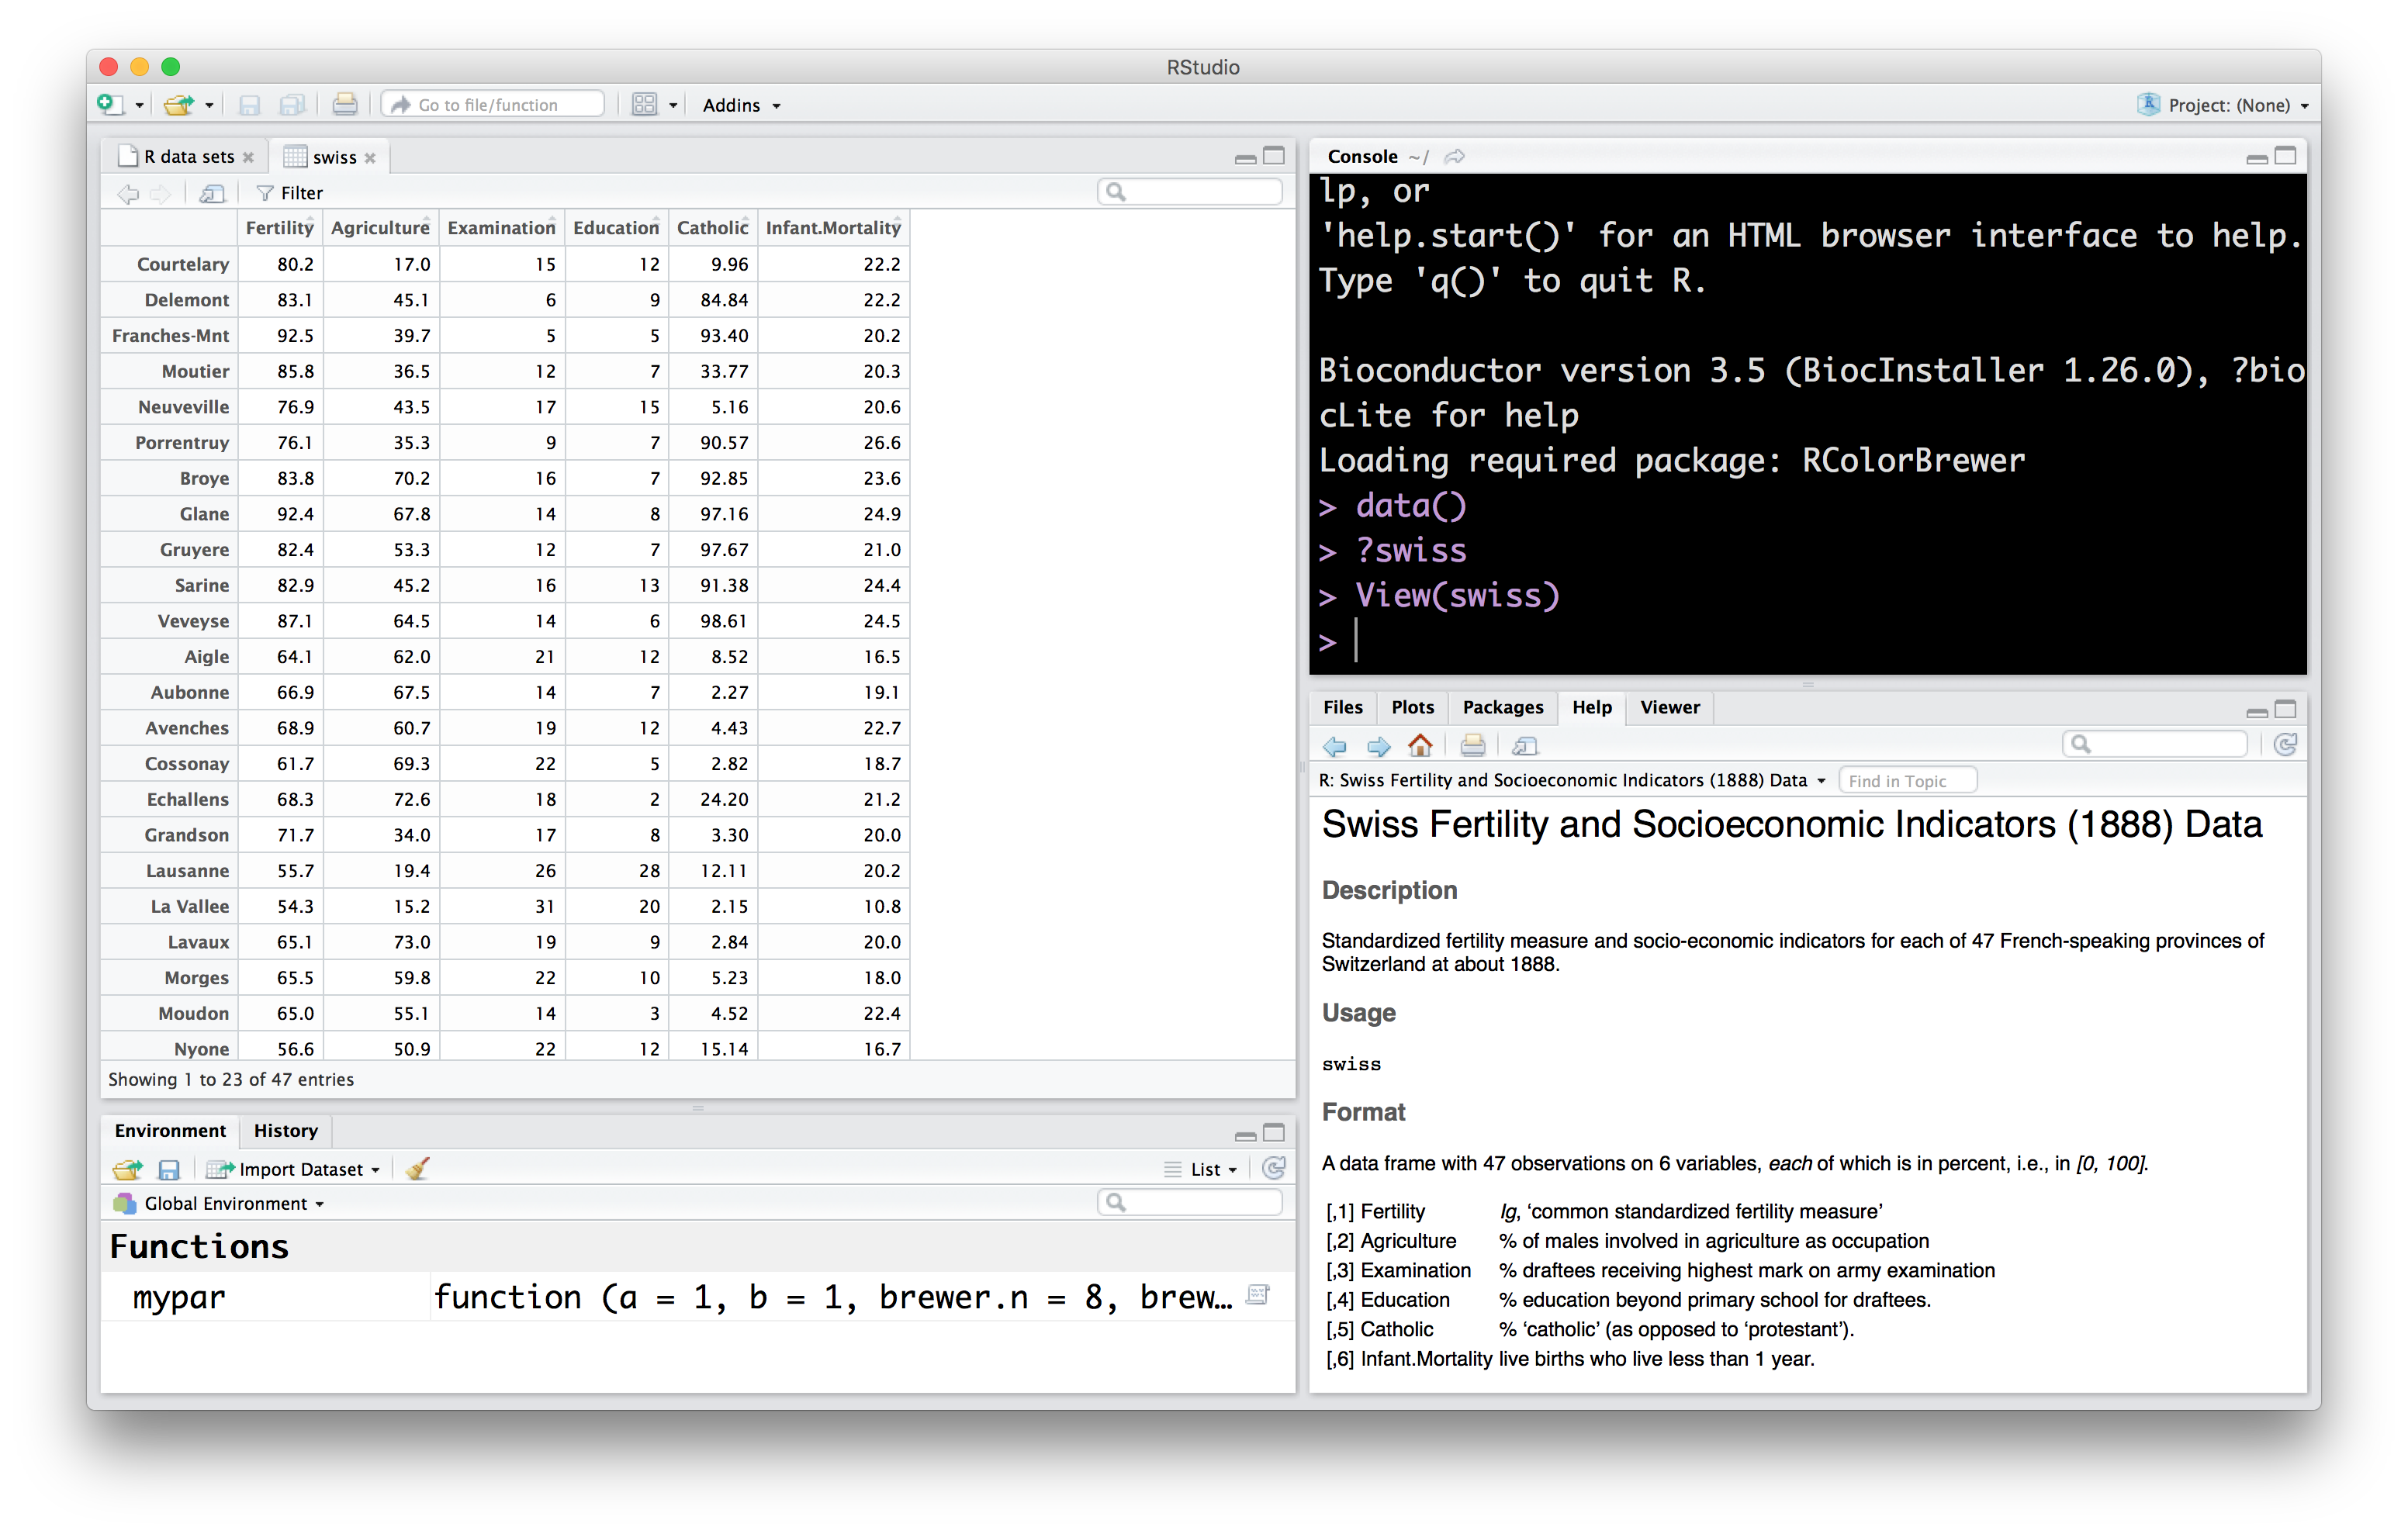Click the Find in Topic field
2408x1534 pixels.
tap(1907, 781)
